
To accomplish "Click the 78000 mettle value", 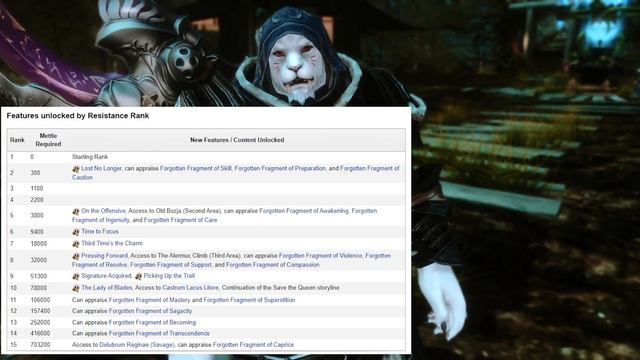I will (x=38, y=288).
